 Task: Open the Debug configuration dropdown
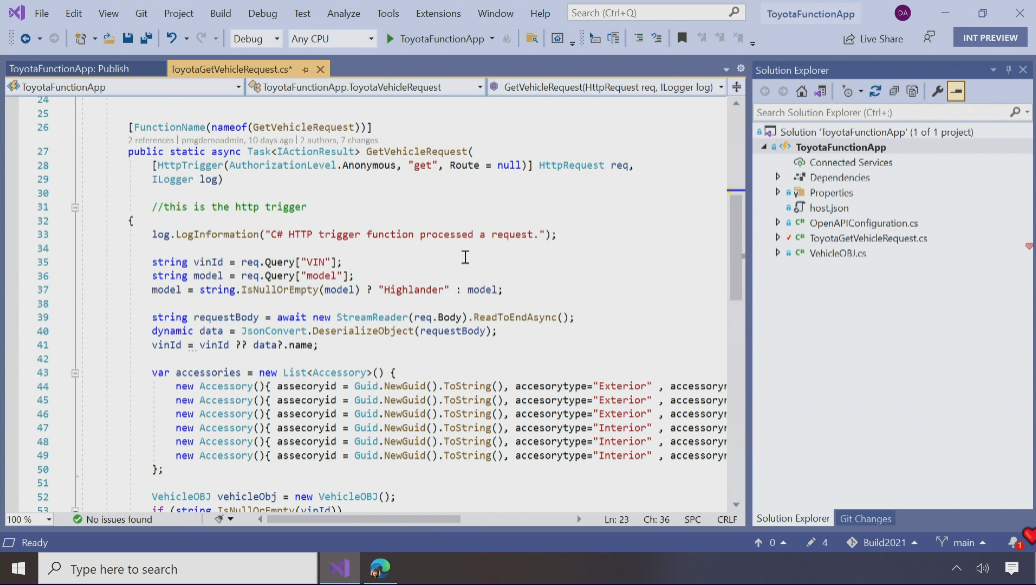(x=256, y=38)
